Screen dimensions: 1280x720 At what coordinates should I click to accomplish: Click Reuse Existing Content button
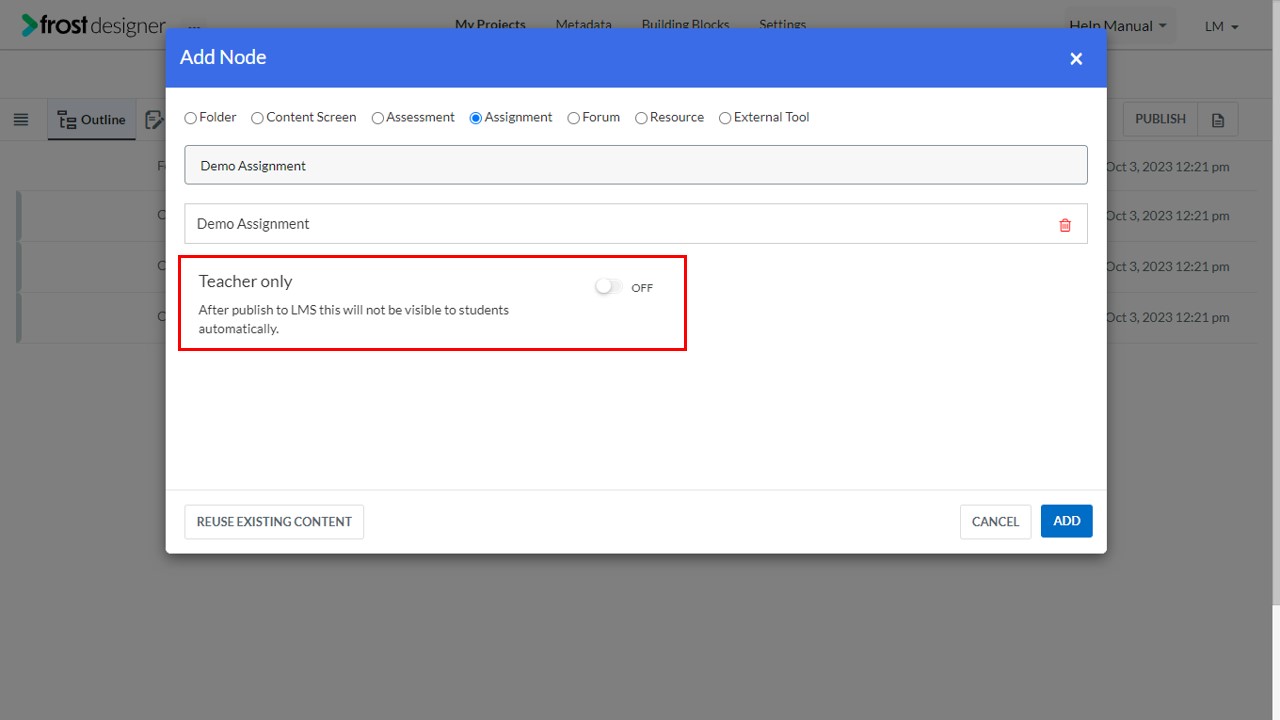pos(274,522)
